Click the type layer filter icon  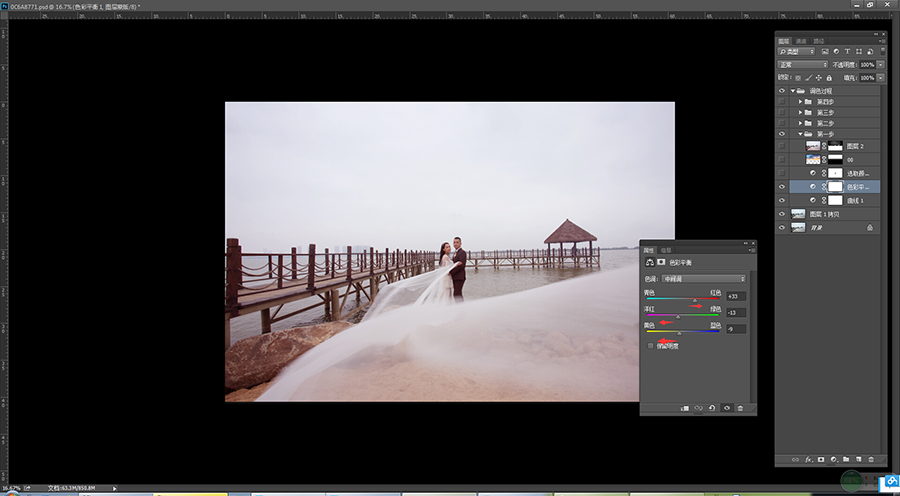pos(847,51)
